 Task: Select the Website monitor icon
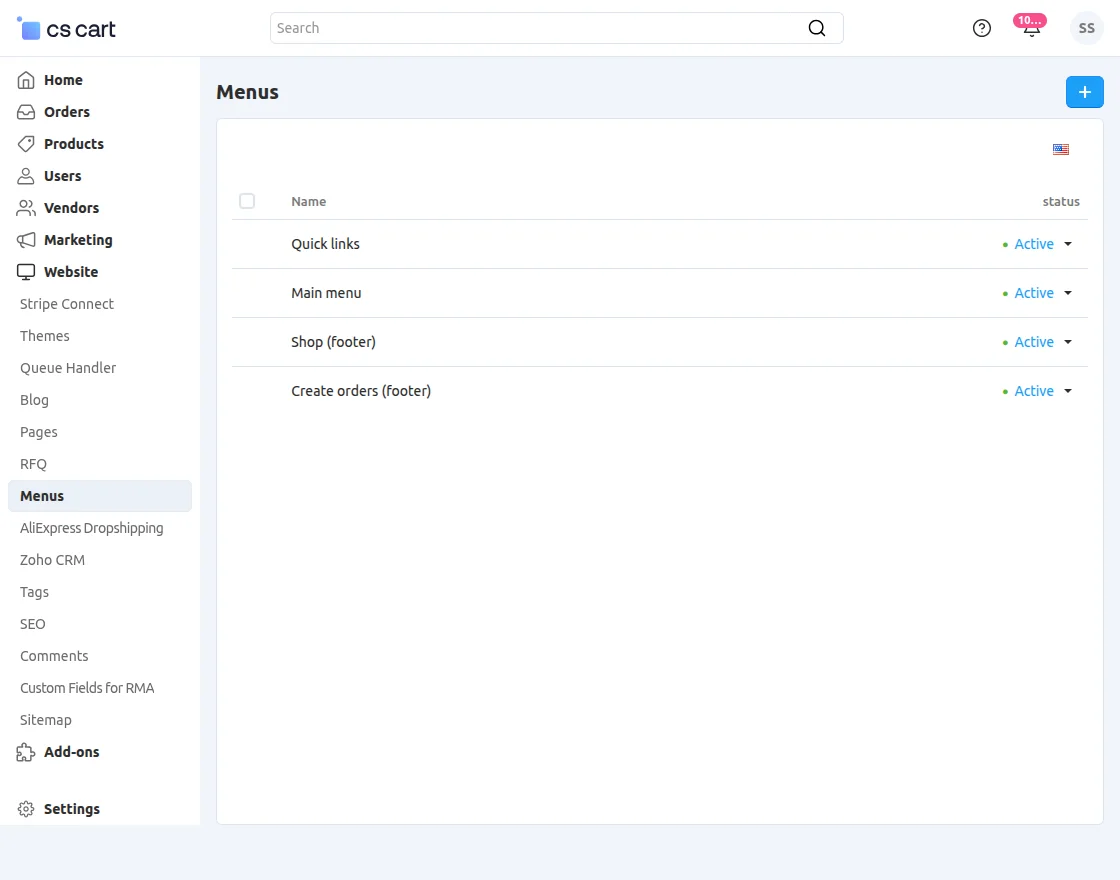coord(25,271)
